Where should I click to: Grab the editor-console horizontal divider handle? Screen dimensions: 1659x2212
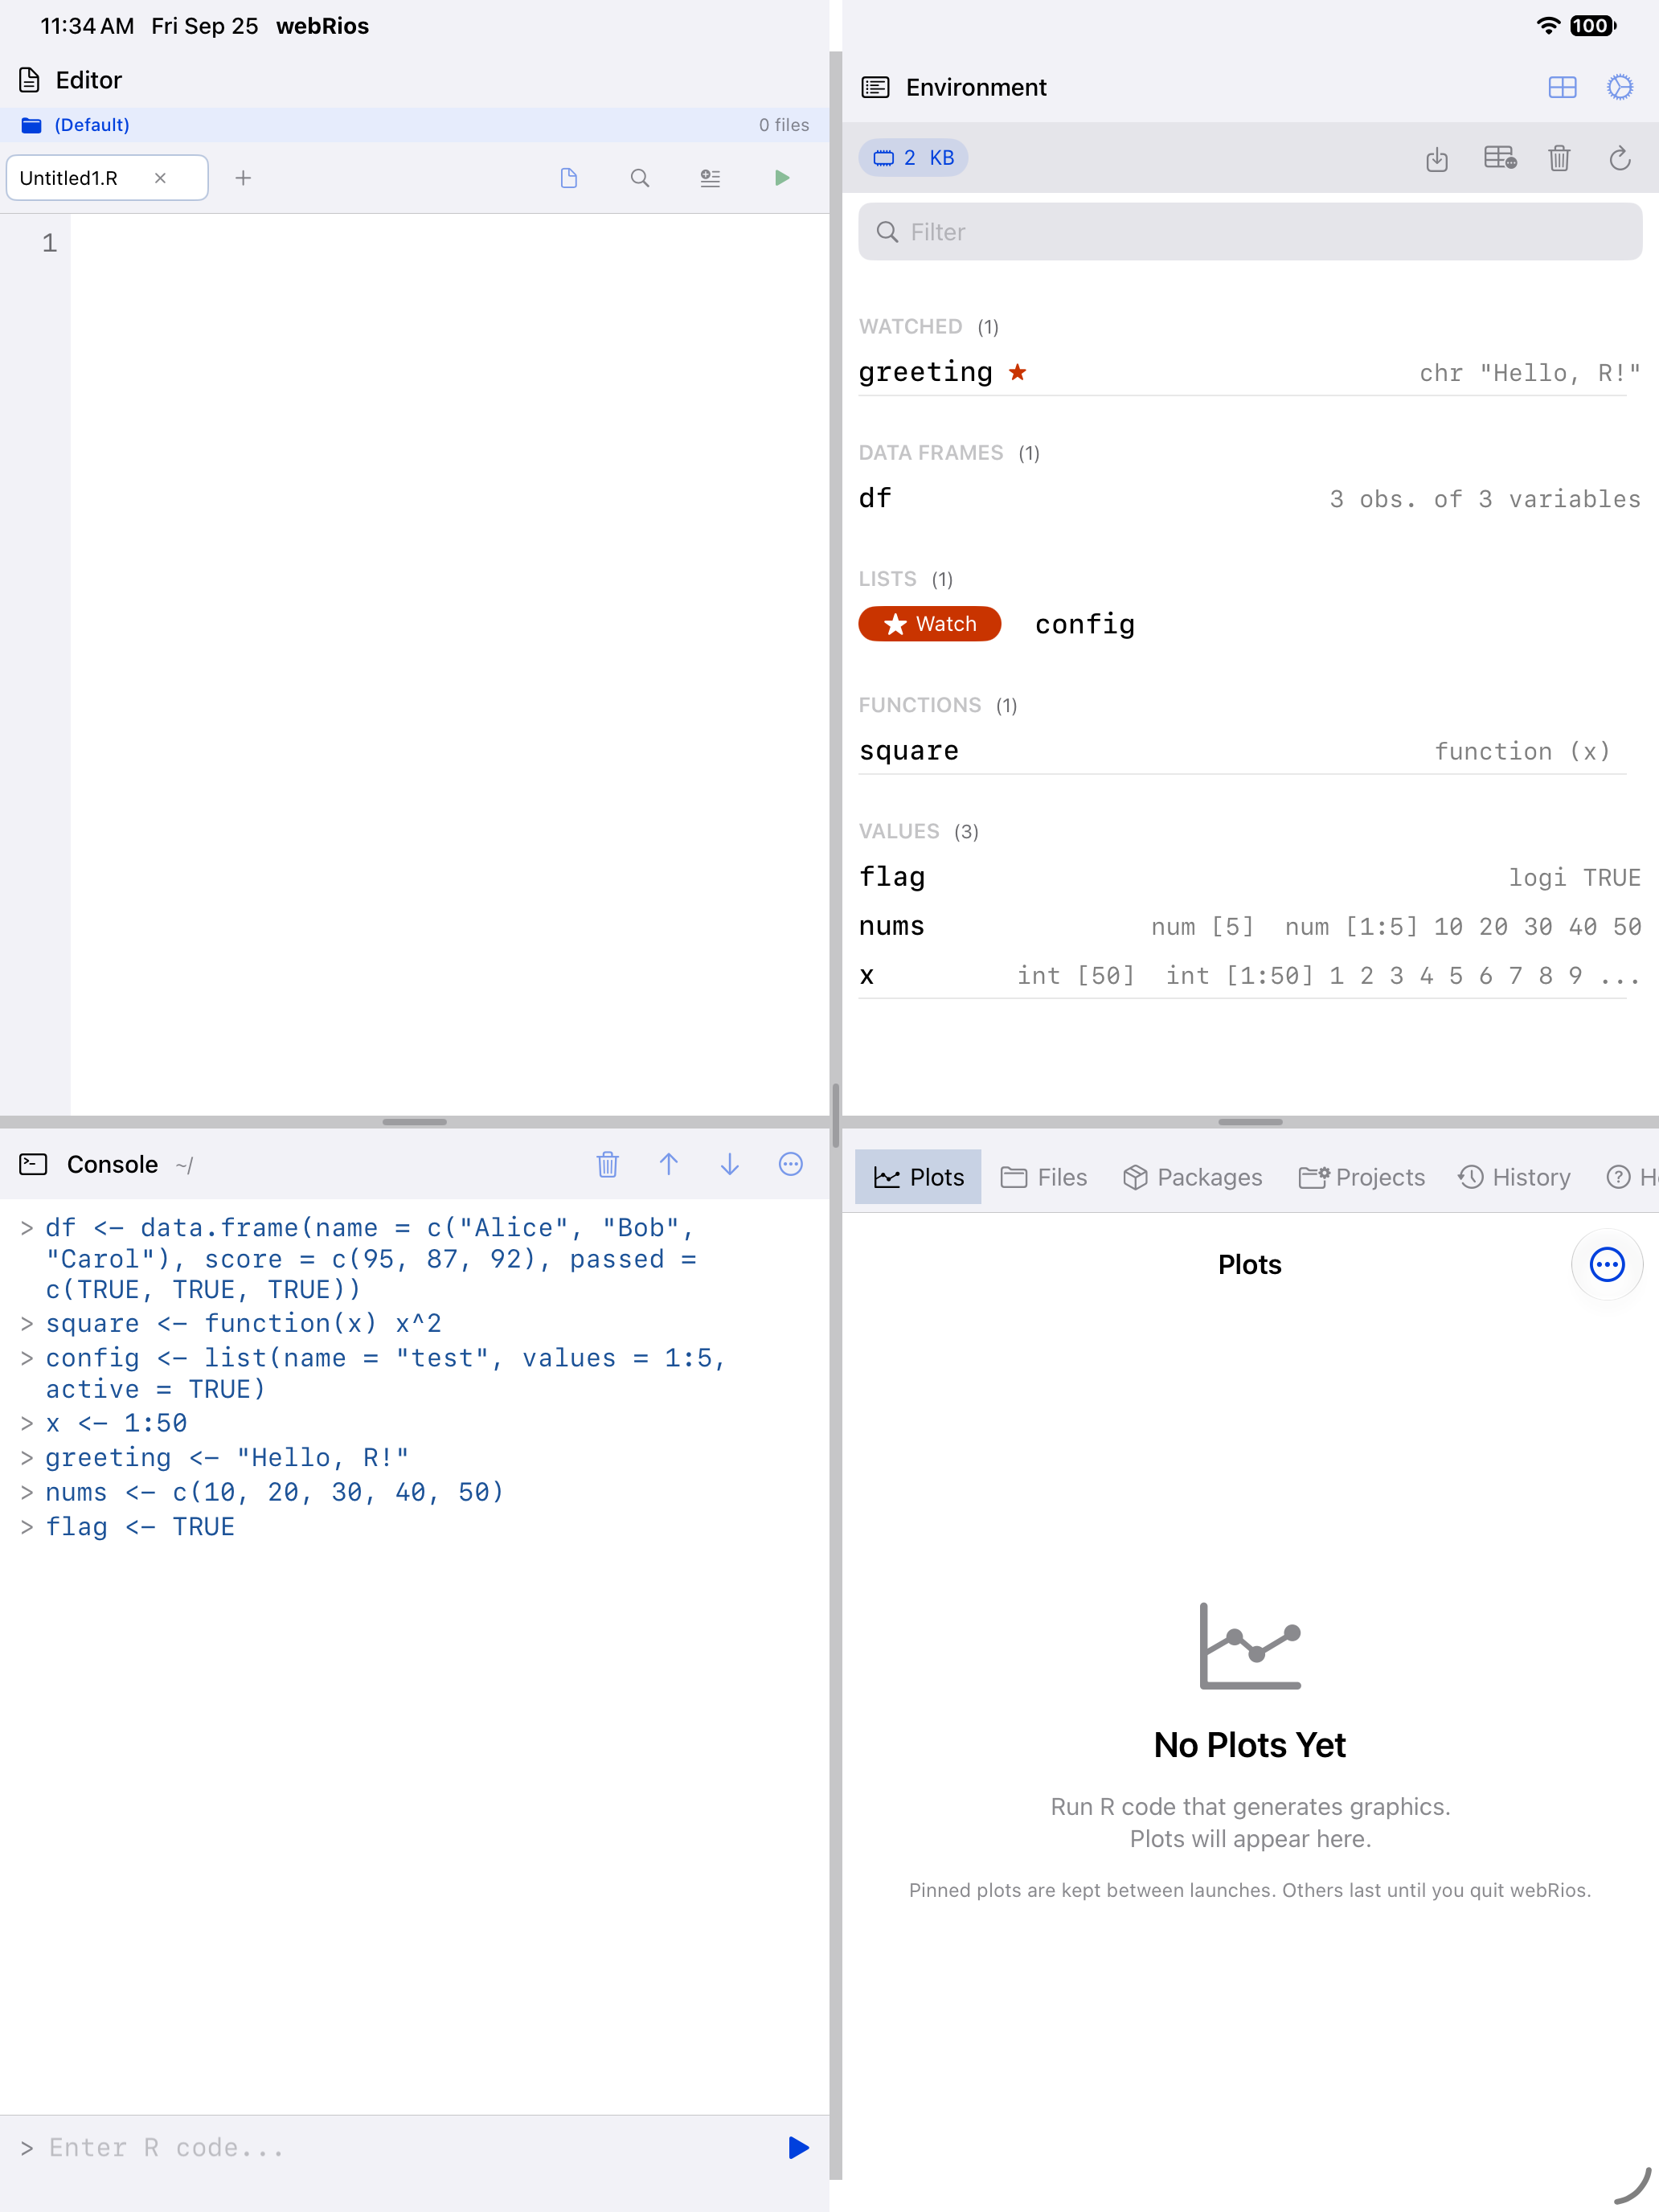tap(414, 1122)
